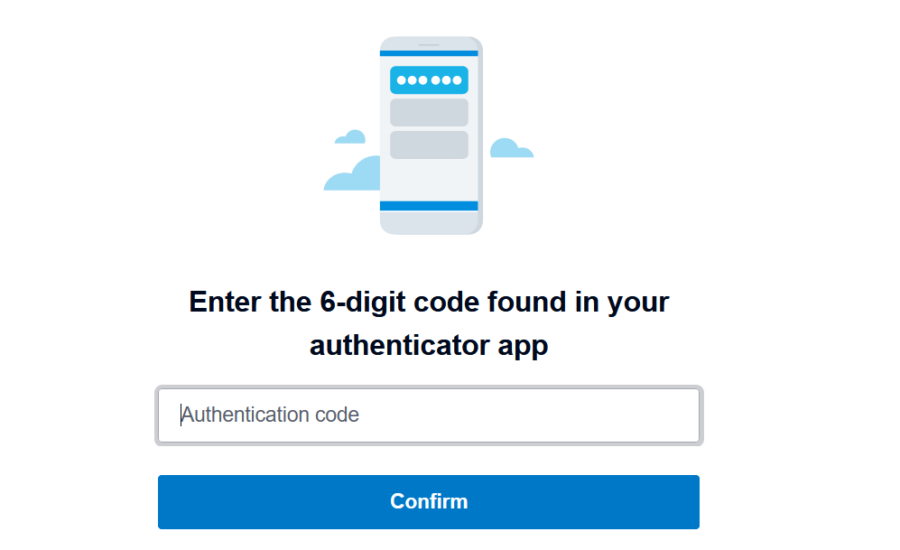Click the "authenticator app" heading line
The height and width of the screenshot is (550, 900).
(429, 346)
